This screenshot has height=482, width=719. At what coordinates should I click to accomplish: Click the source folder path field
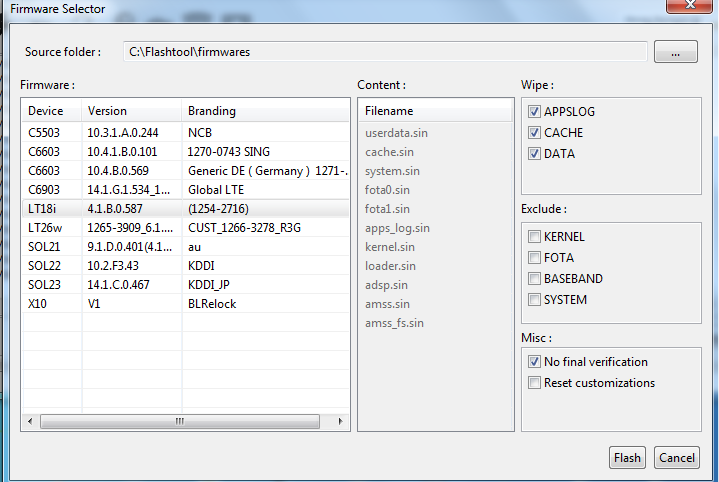tap(384, 52)
